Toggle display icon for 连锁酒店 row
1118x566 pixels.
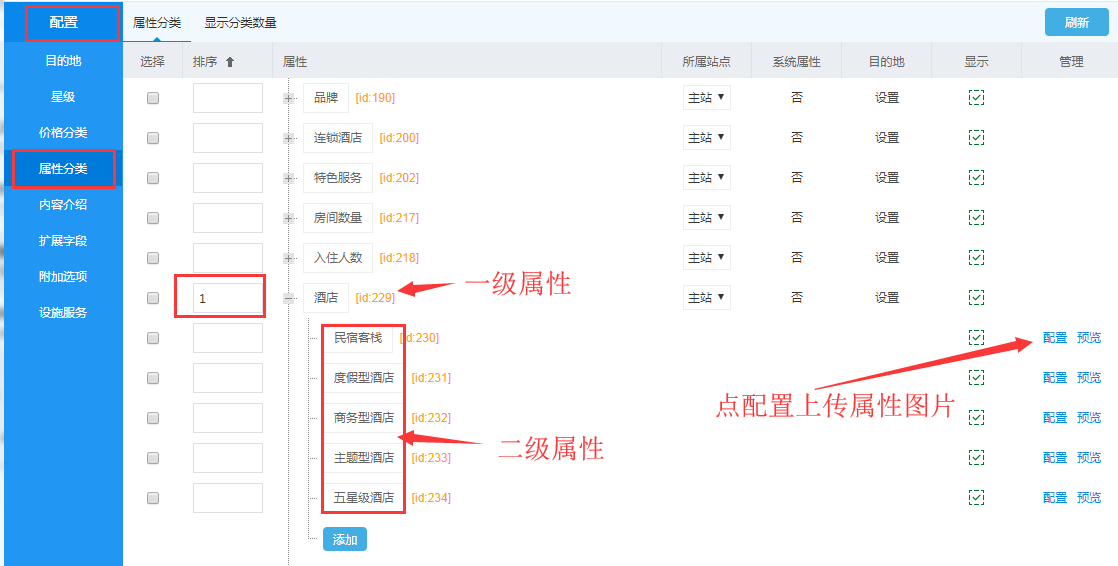976,138
